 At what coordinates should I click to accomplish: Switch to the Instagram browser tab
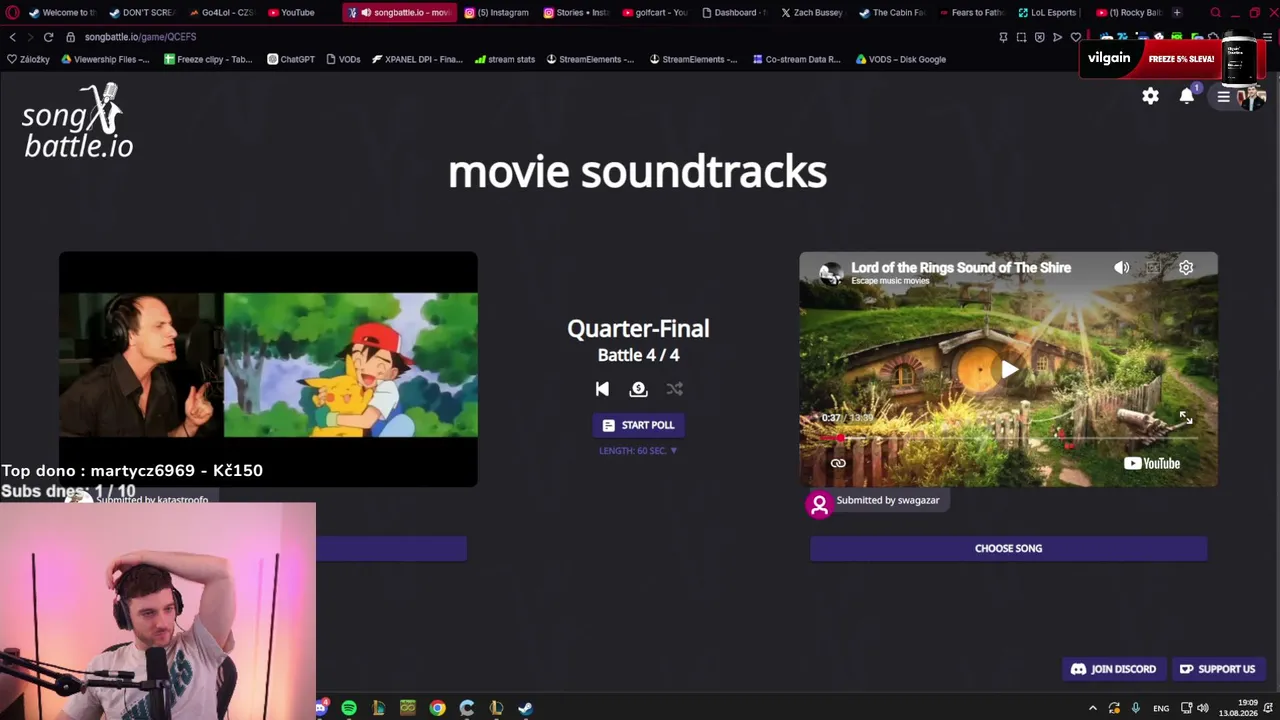point(497,13)
